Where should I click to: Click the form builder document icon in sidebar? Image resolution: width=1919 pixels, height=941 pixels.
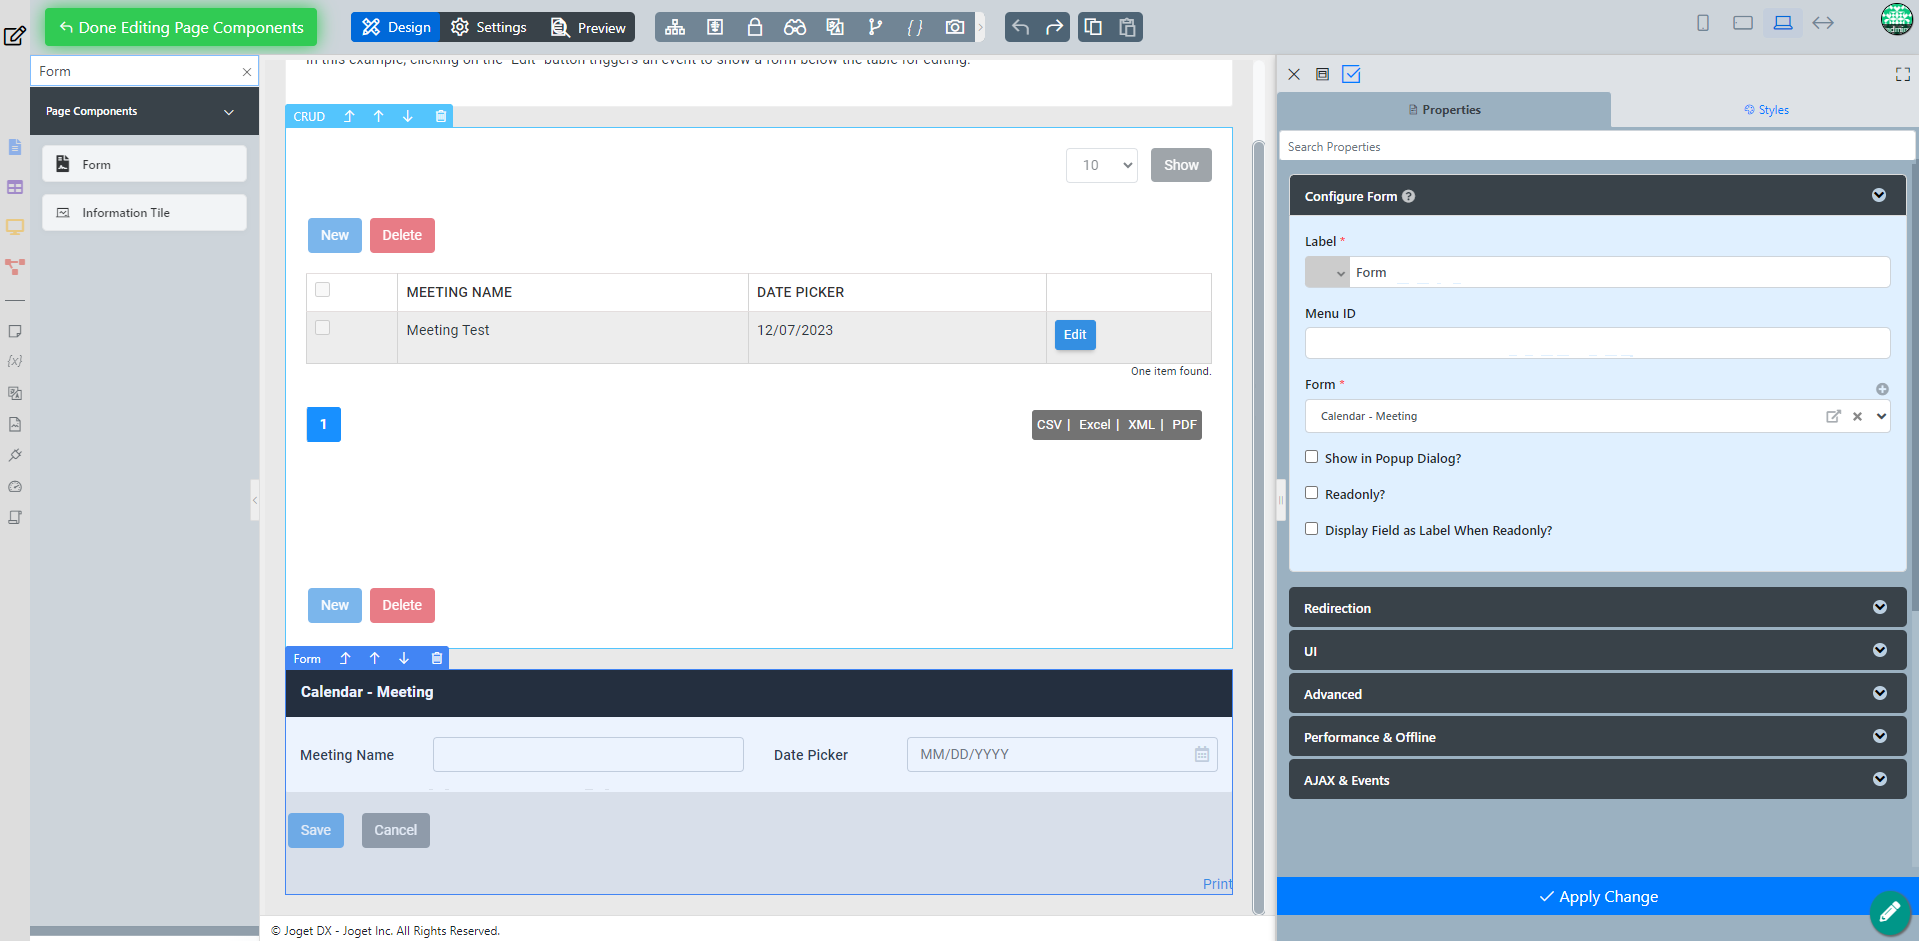15,147
